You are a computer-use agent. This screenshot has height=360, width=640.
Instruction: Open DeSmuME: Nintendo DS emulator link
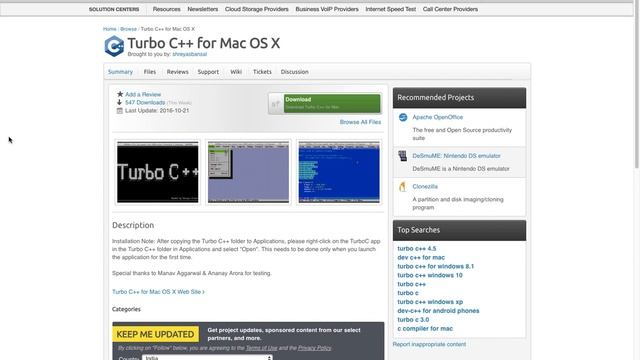pos(456,156)
